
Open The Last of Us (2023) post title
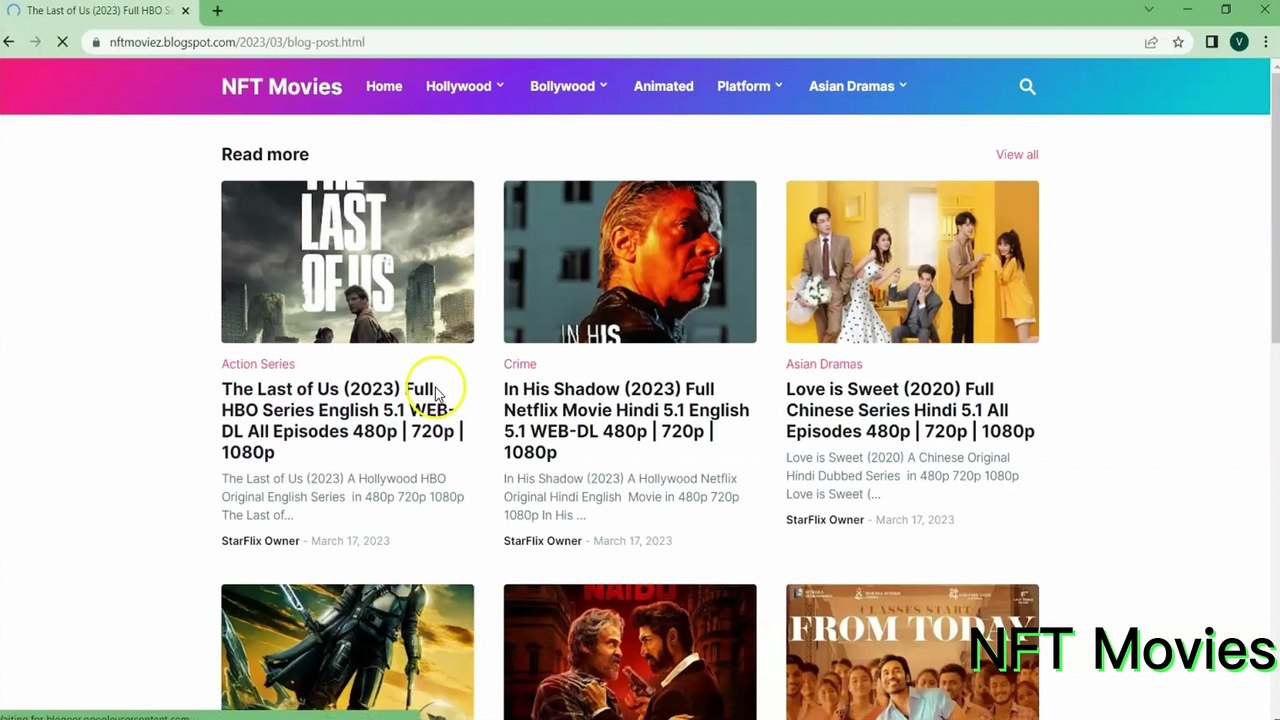(343, 420)
